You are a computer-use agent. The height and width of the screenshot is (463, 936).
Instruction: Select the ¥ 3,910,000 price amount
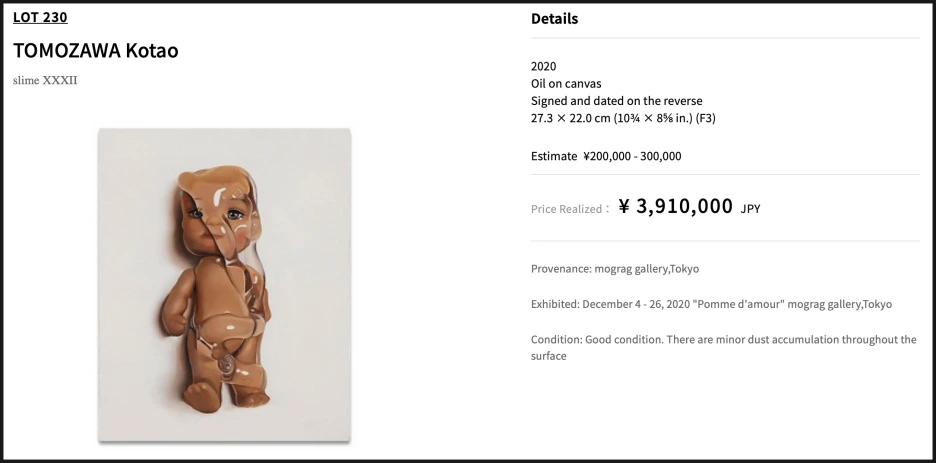pos(675,206)
